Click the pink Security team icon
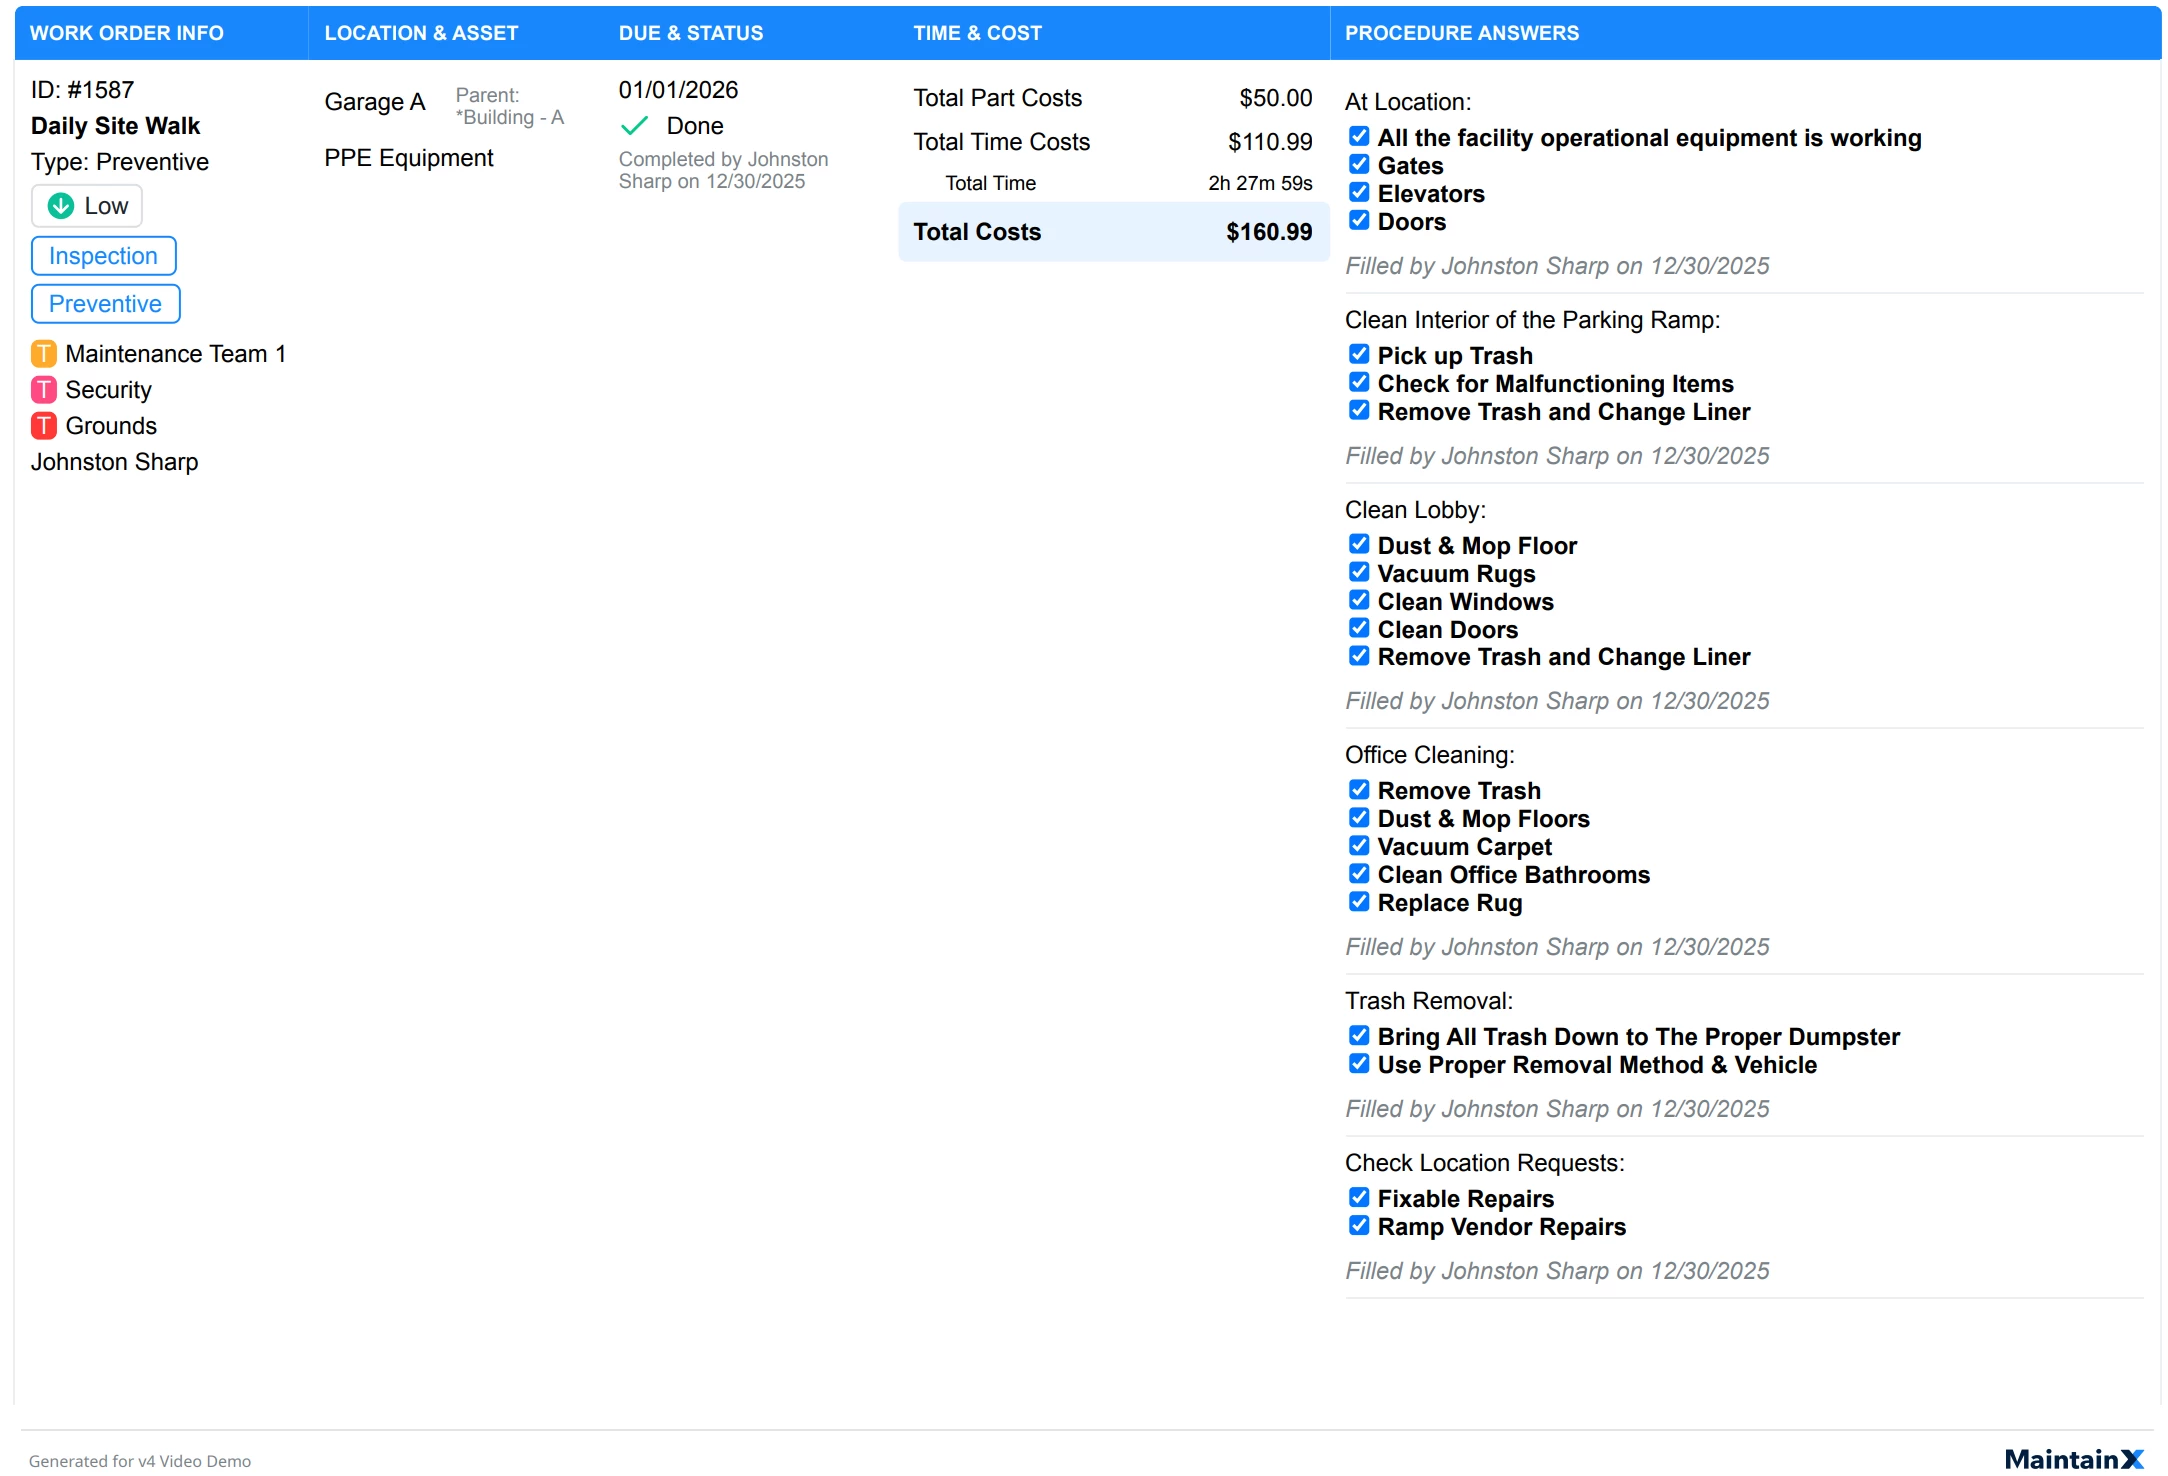 pyautogui.click(x=44, y=390)
